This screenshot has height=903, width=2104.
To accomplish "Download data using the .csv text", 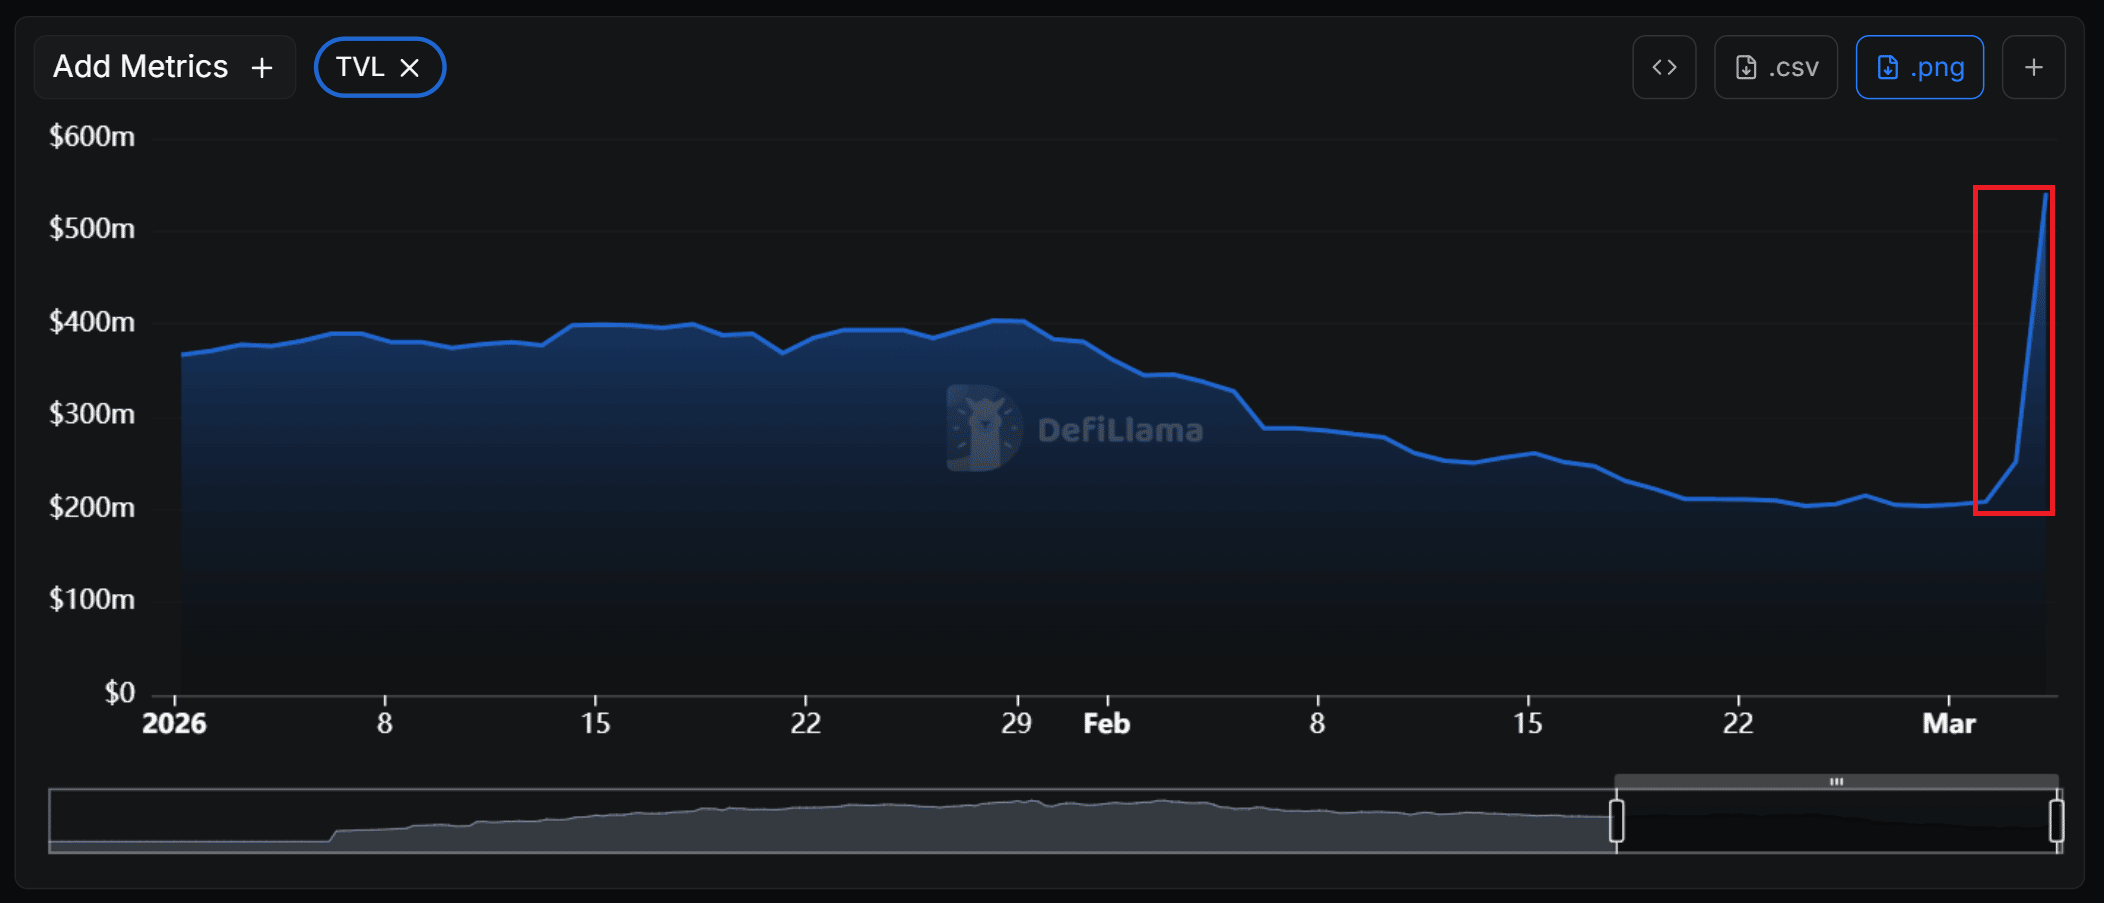I will tap(1793, 67).
